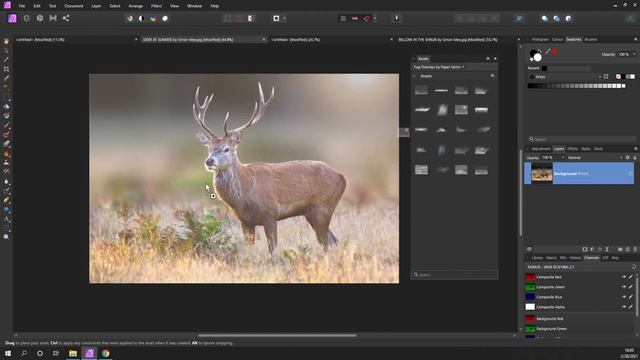The width and height of the screenshot is (640, 360).
Task: Click the reset channels icon
Action: click(x=634, y=267)
